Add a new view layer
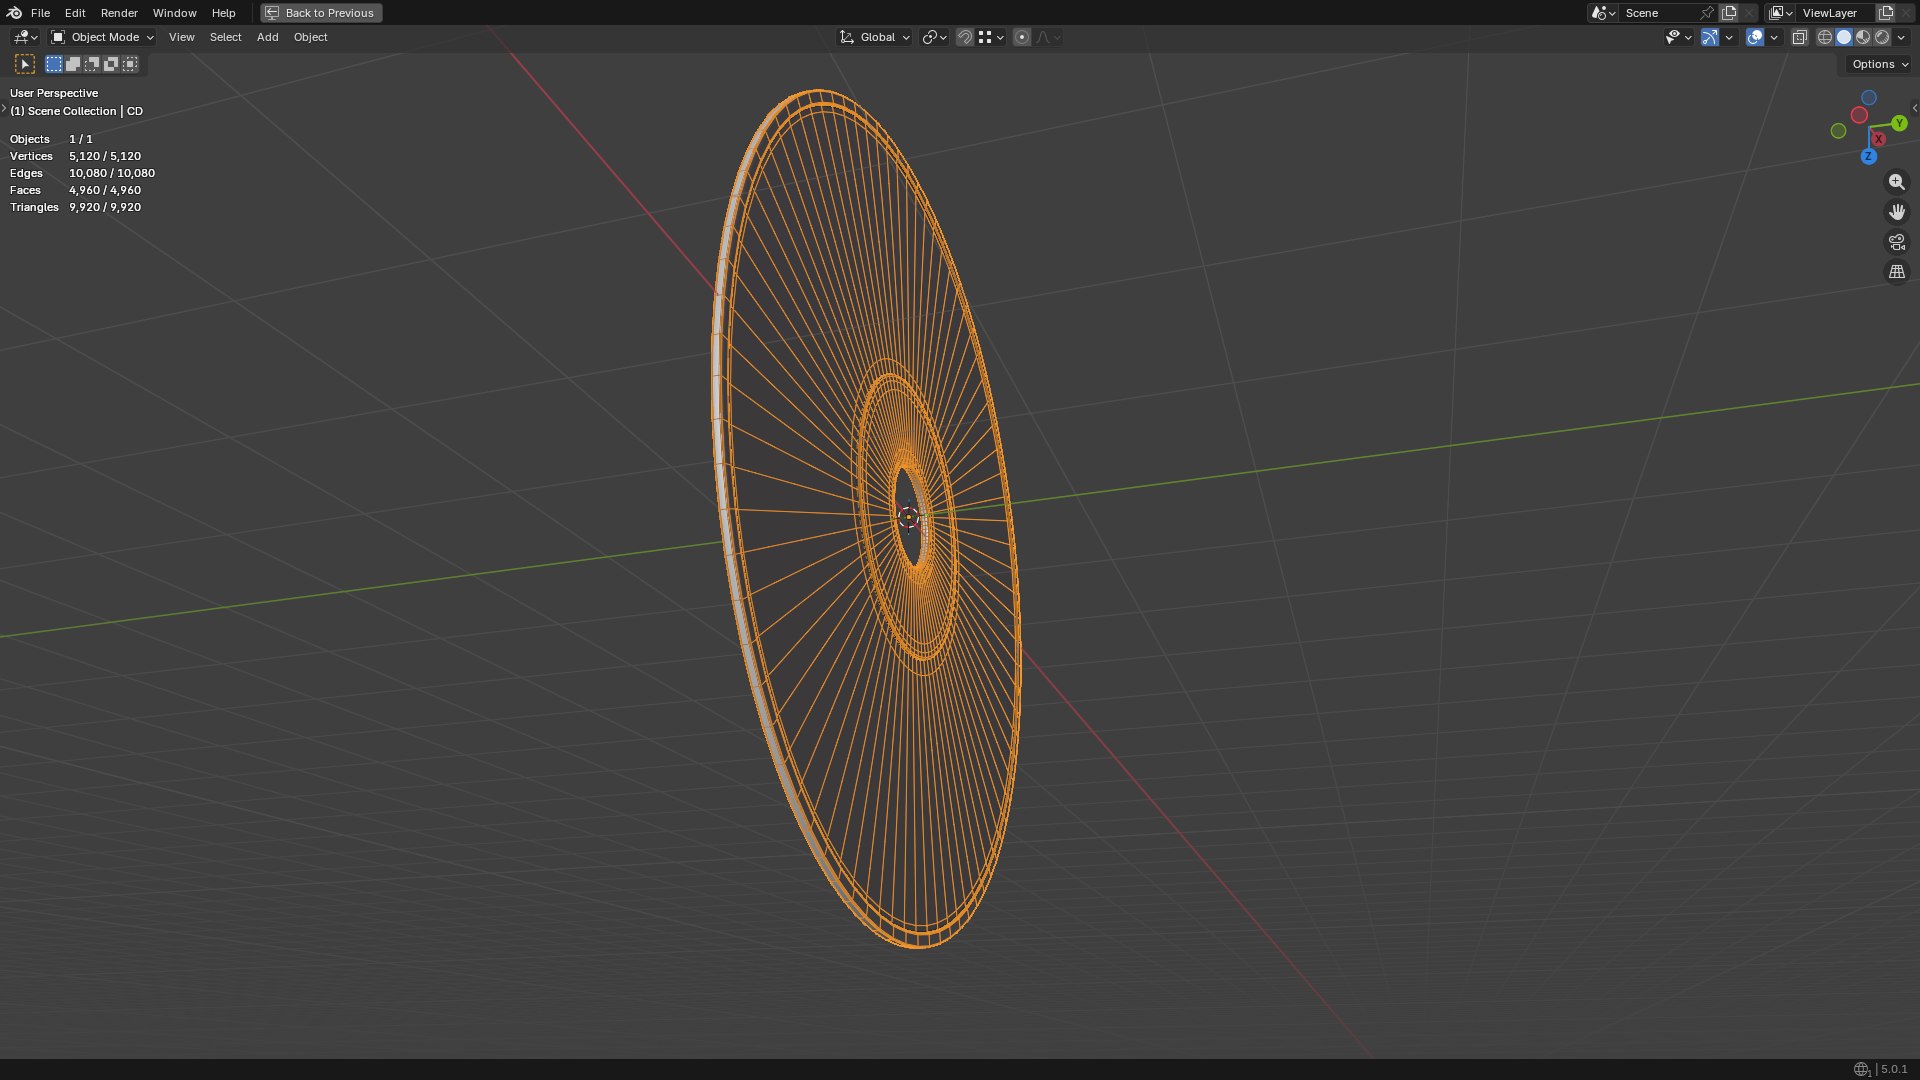Screen dimensions: 1920x1080 click(1886, 13)
